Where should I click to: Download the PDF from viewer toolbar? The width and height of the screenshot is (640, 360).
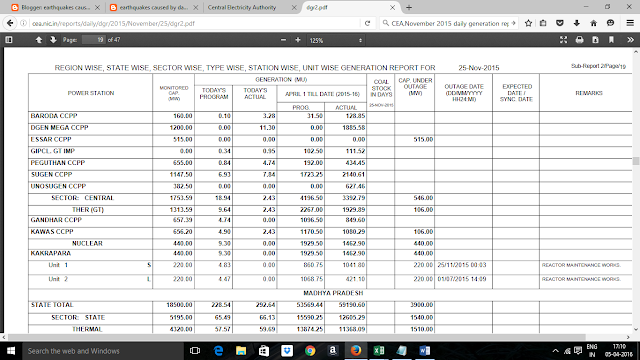click(595, 40)
